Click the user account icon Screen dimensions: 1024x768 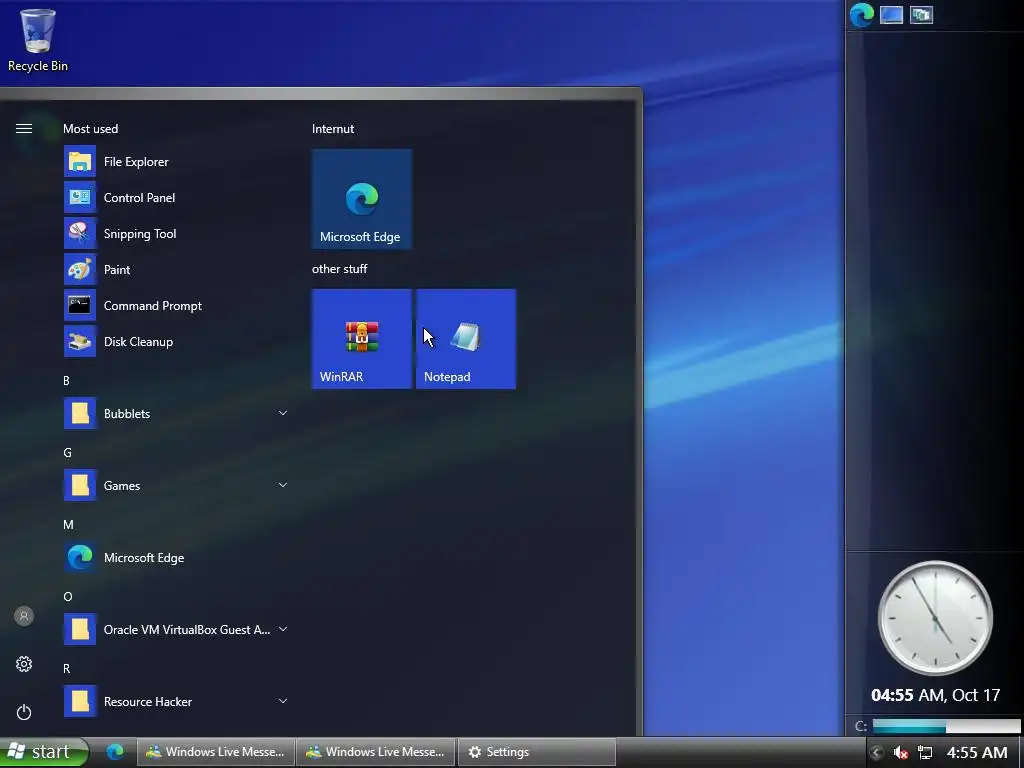point(24,616)
